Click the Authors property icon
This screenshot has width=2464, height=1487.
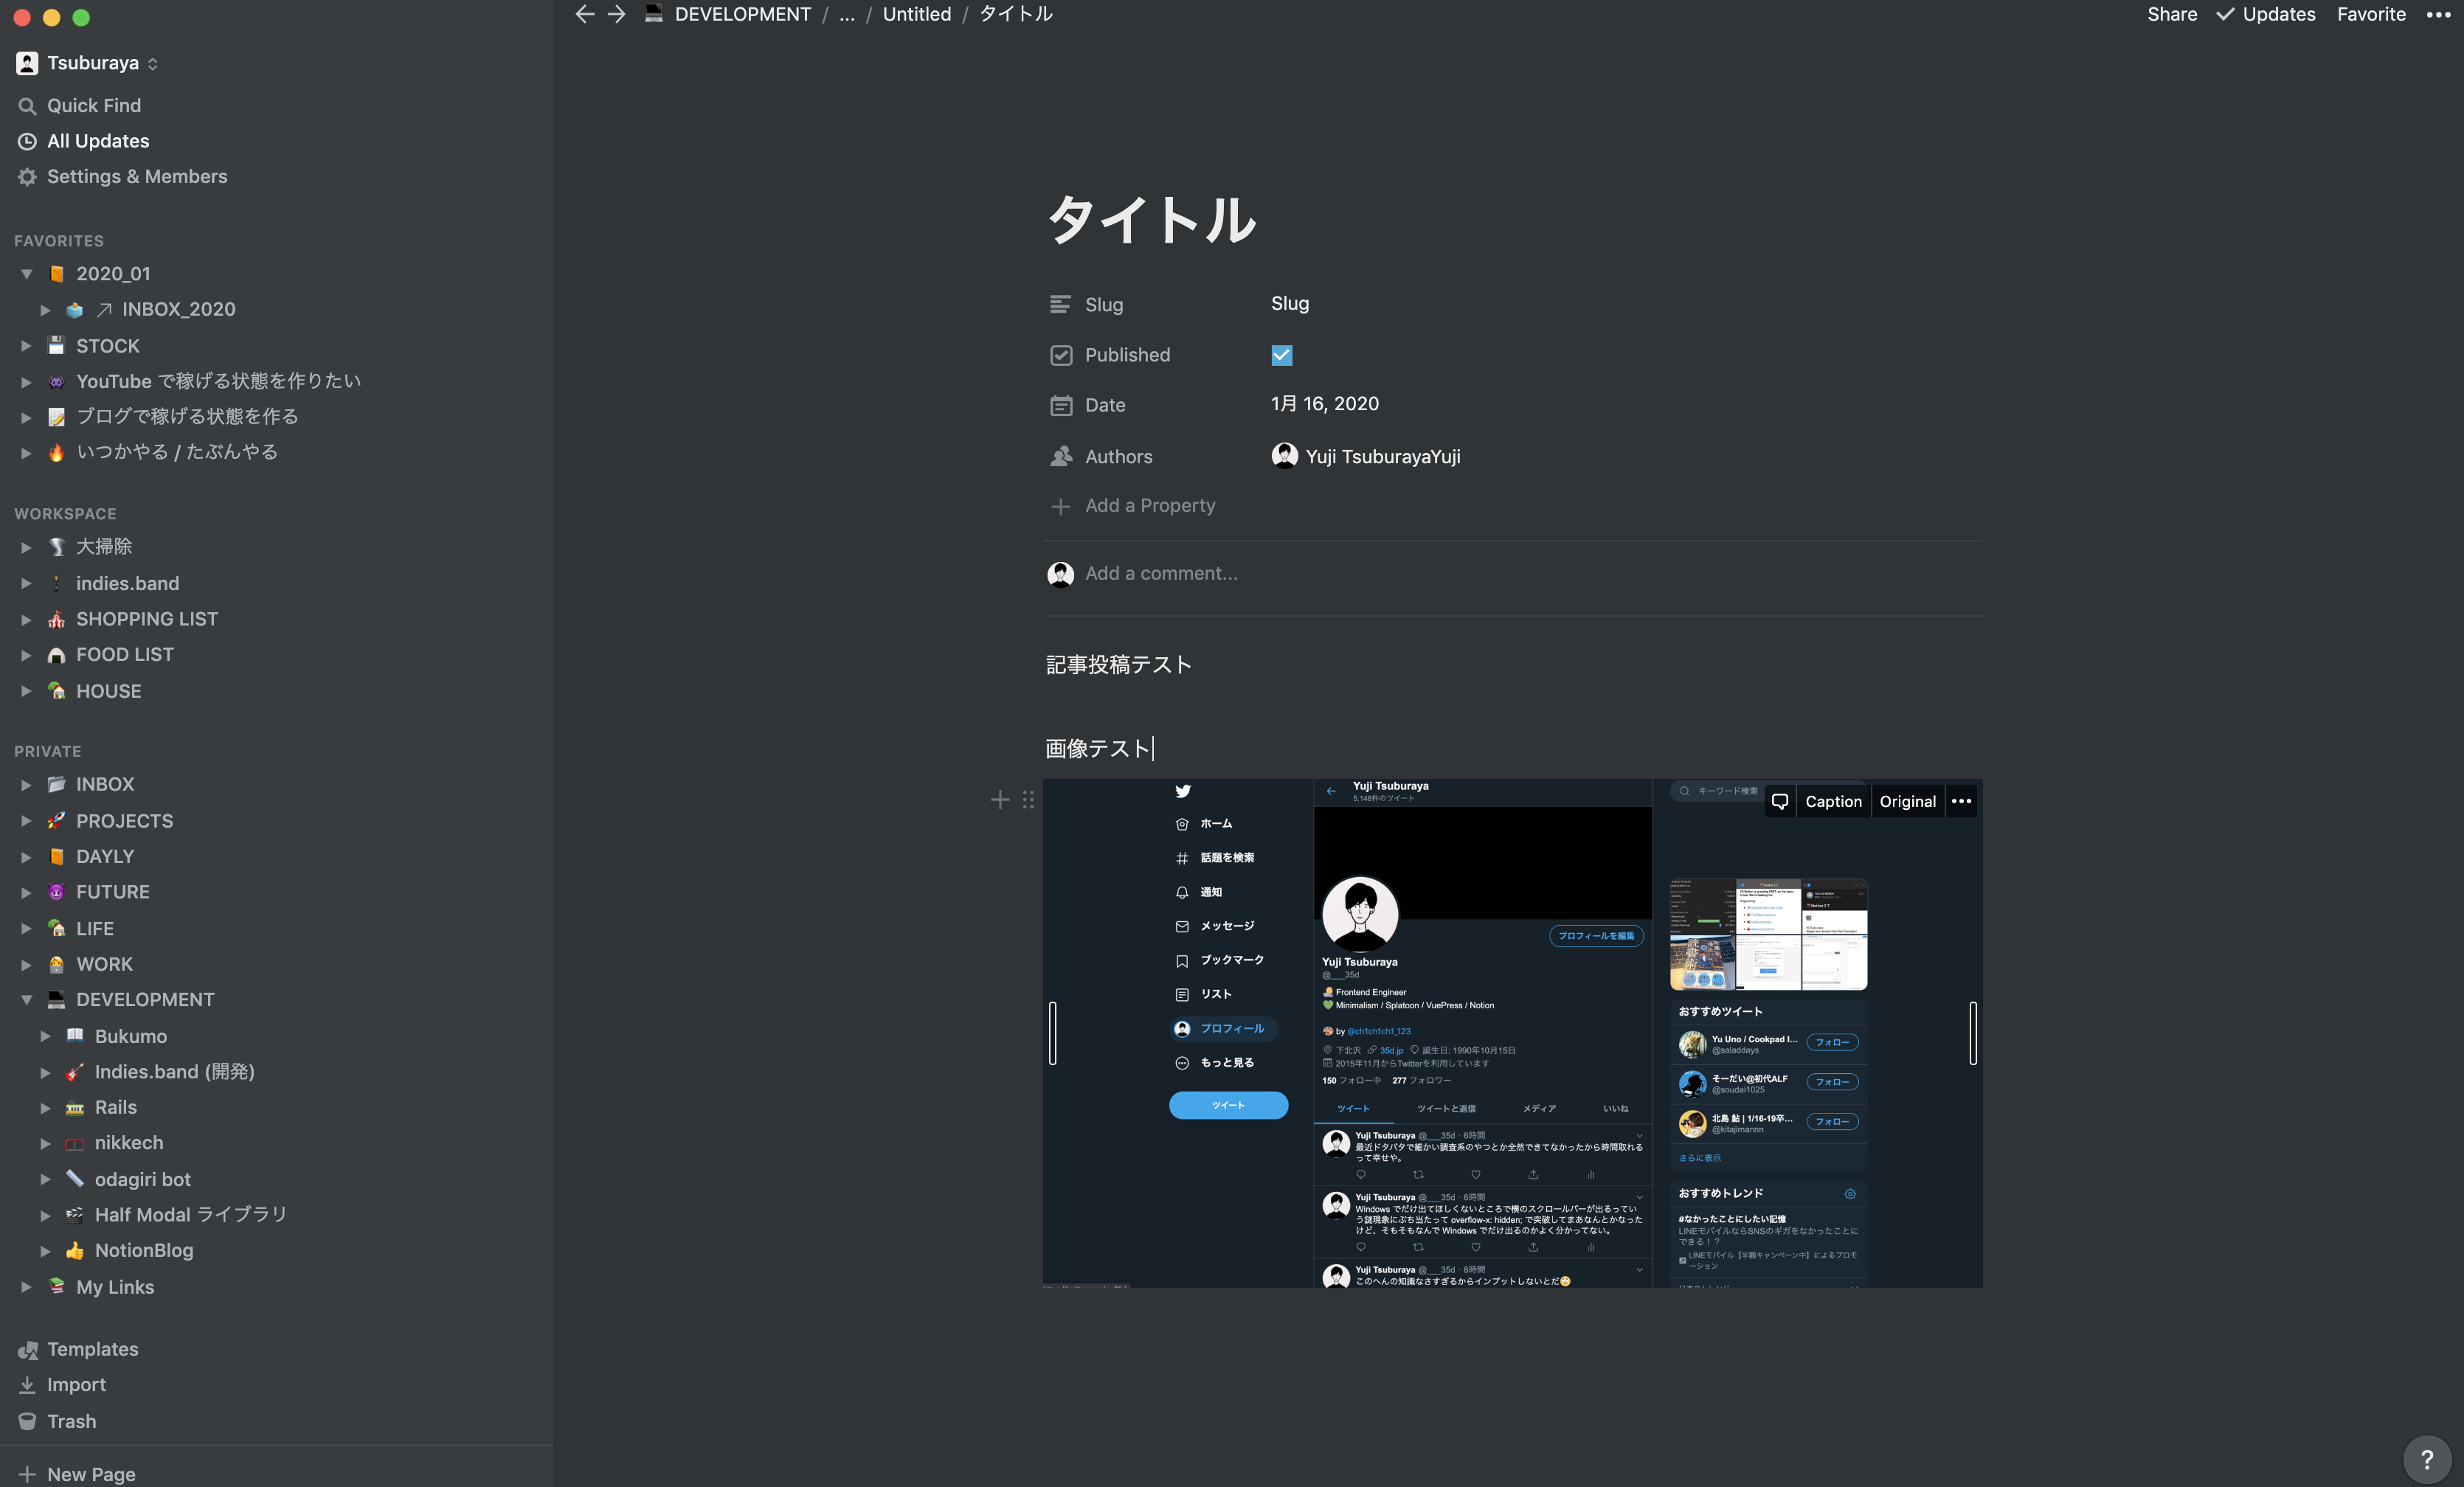(1060, 456)
